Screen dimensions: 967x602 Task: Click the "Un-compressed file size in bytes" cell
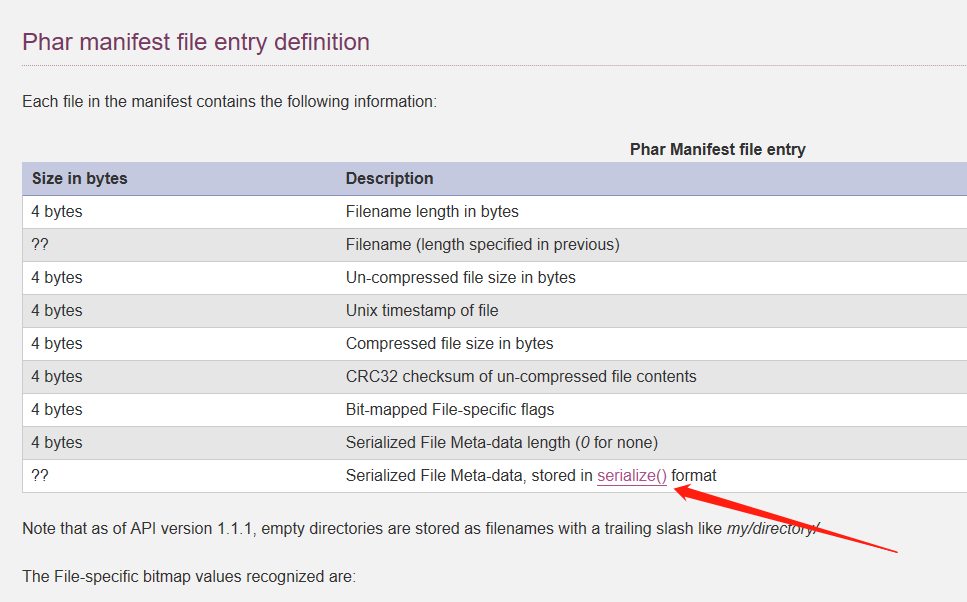coord(460,278)
